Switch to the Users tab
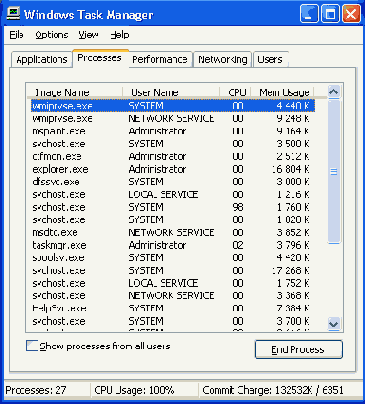This screenshot has height=404, width=365. [x=270, y=59]
